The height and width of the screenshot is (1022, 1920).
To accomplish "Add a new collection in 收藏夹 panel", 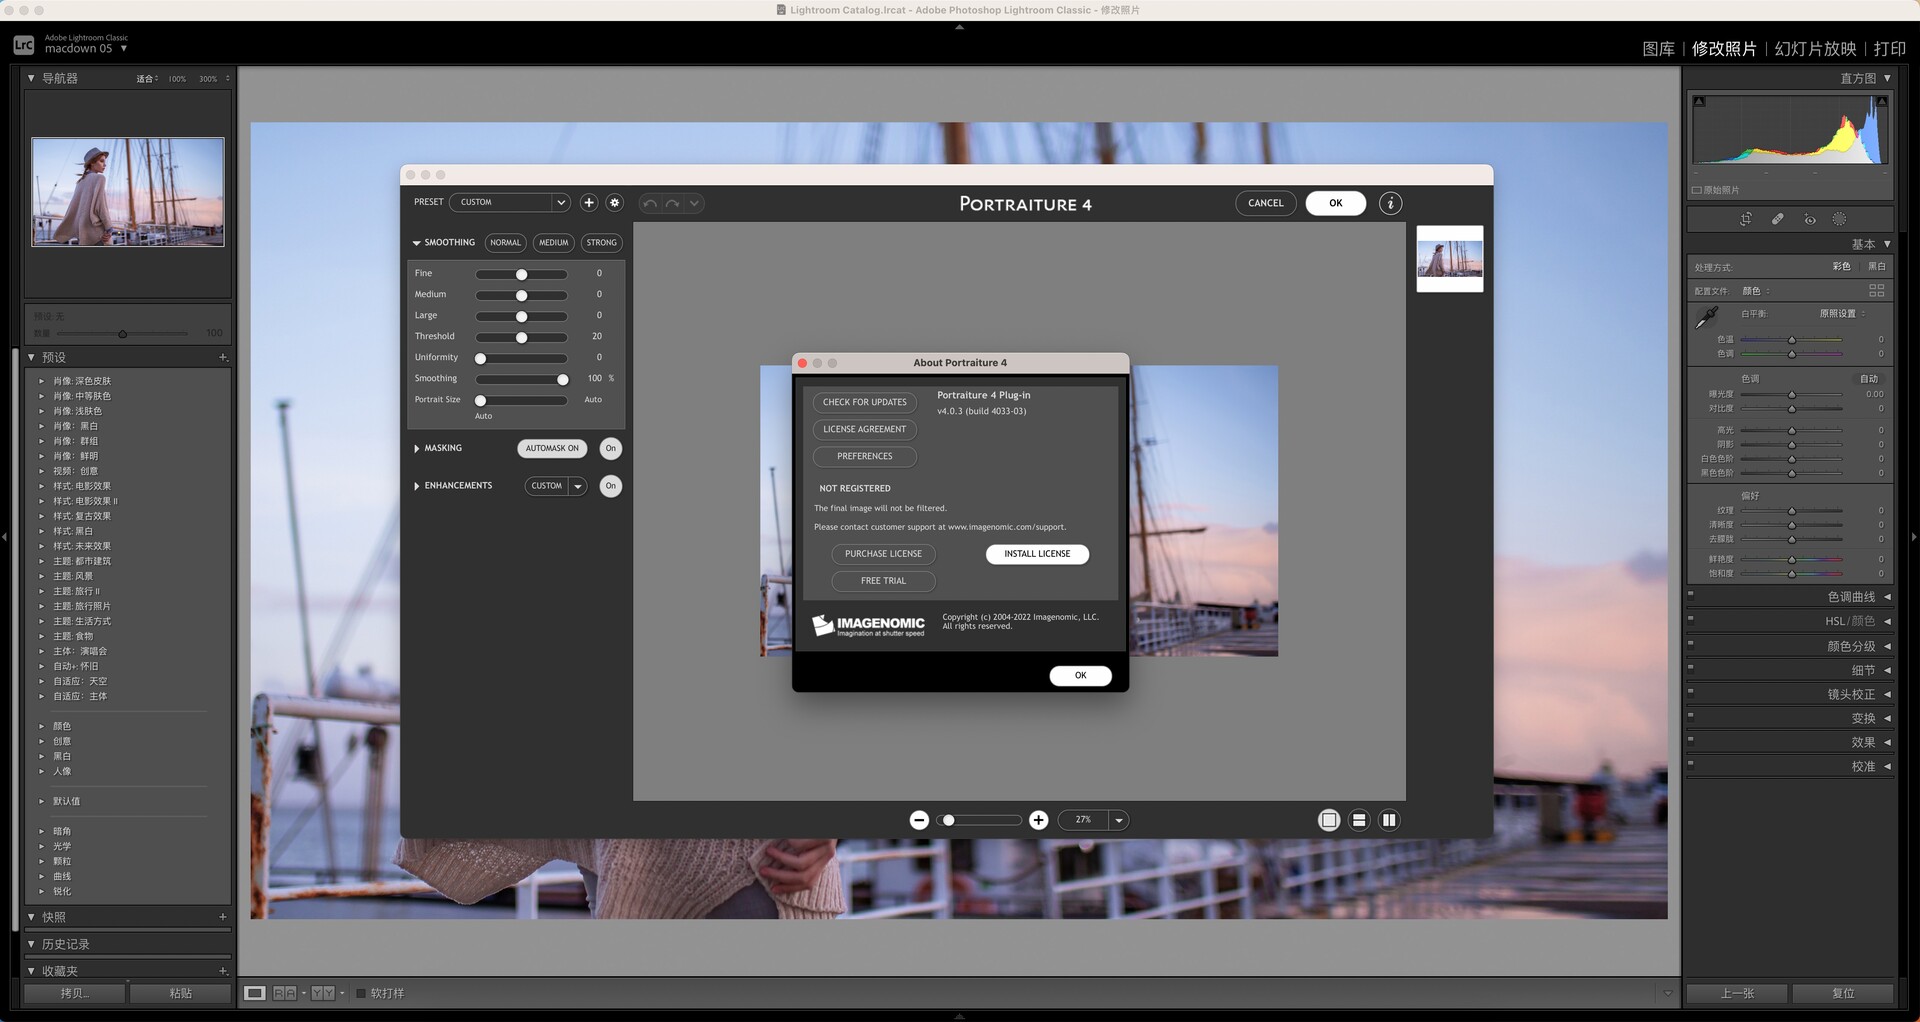I will 223,971.
